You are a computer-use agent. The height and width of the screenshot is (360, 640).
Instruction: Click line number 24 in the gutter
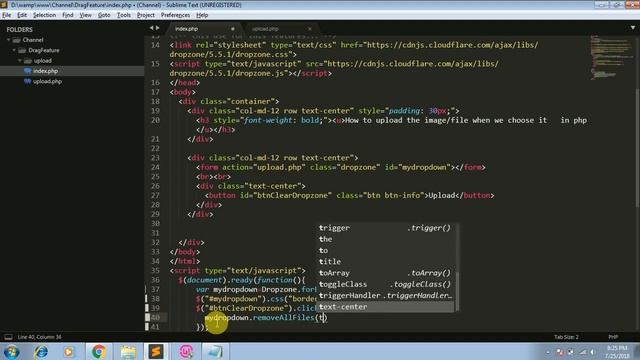point(155,167)
